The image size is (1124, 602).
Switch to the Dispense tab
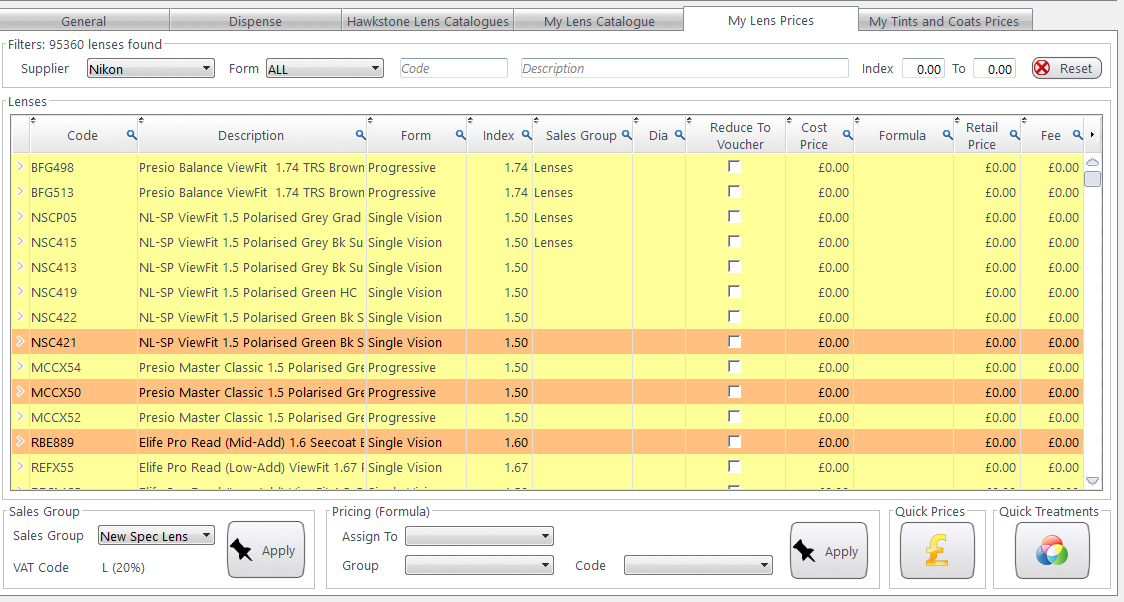(x=255, y=21)
